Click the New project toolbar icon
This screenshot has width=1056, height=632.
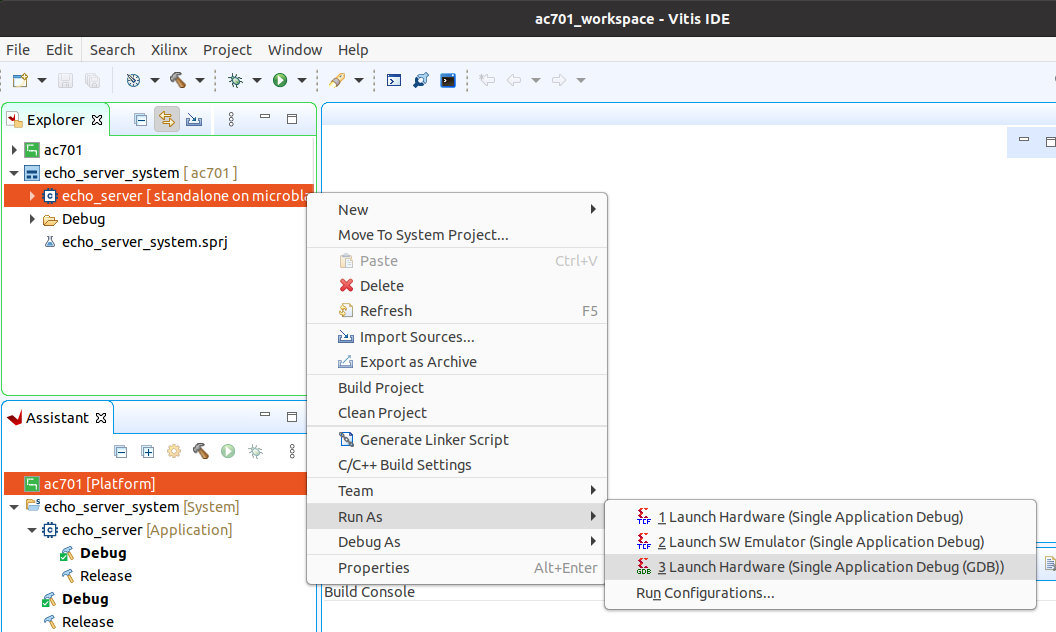point(21,80)
